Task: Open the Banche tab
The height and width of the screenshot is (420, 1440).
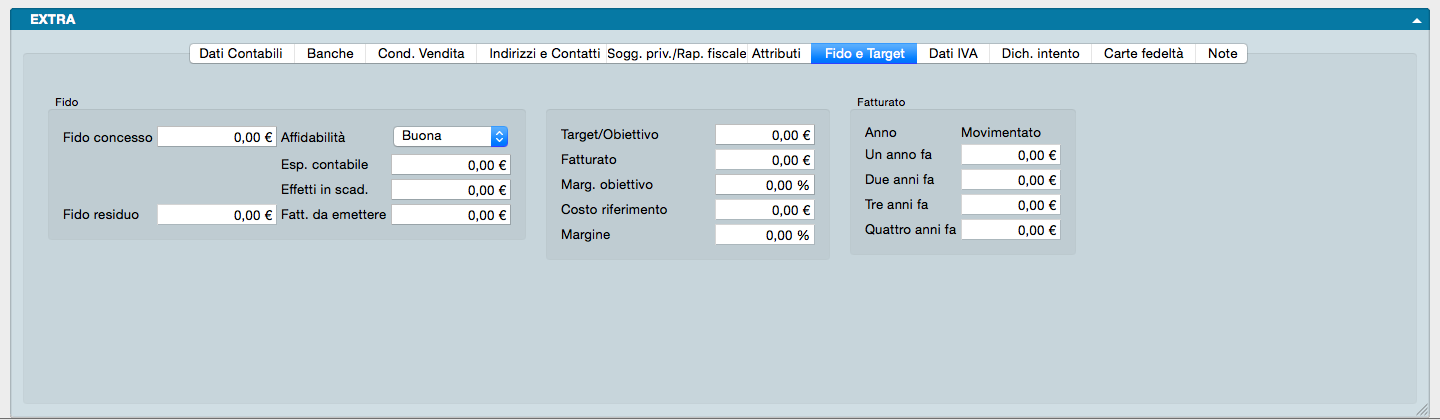Action: [330, 54]
